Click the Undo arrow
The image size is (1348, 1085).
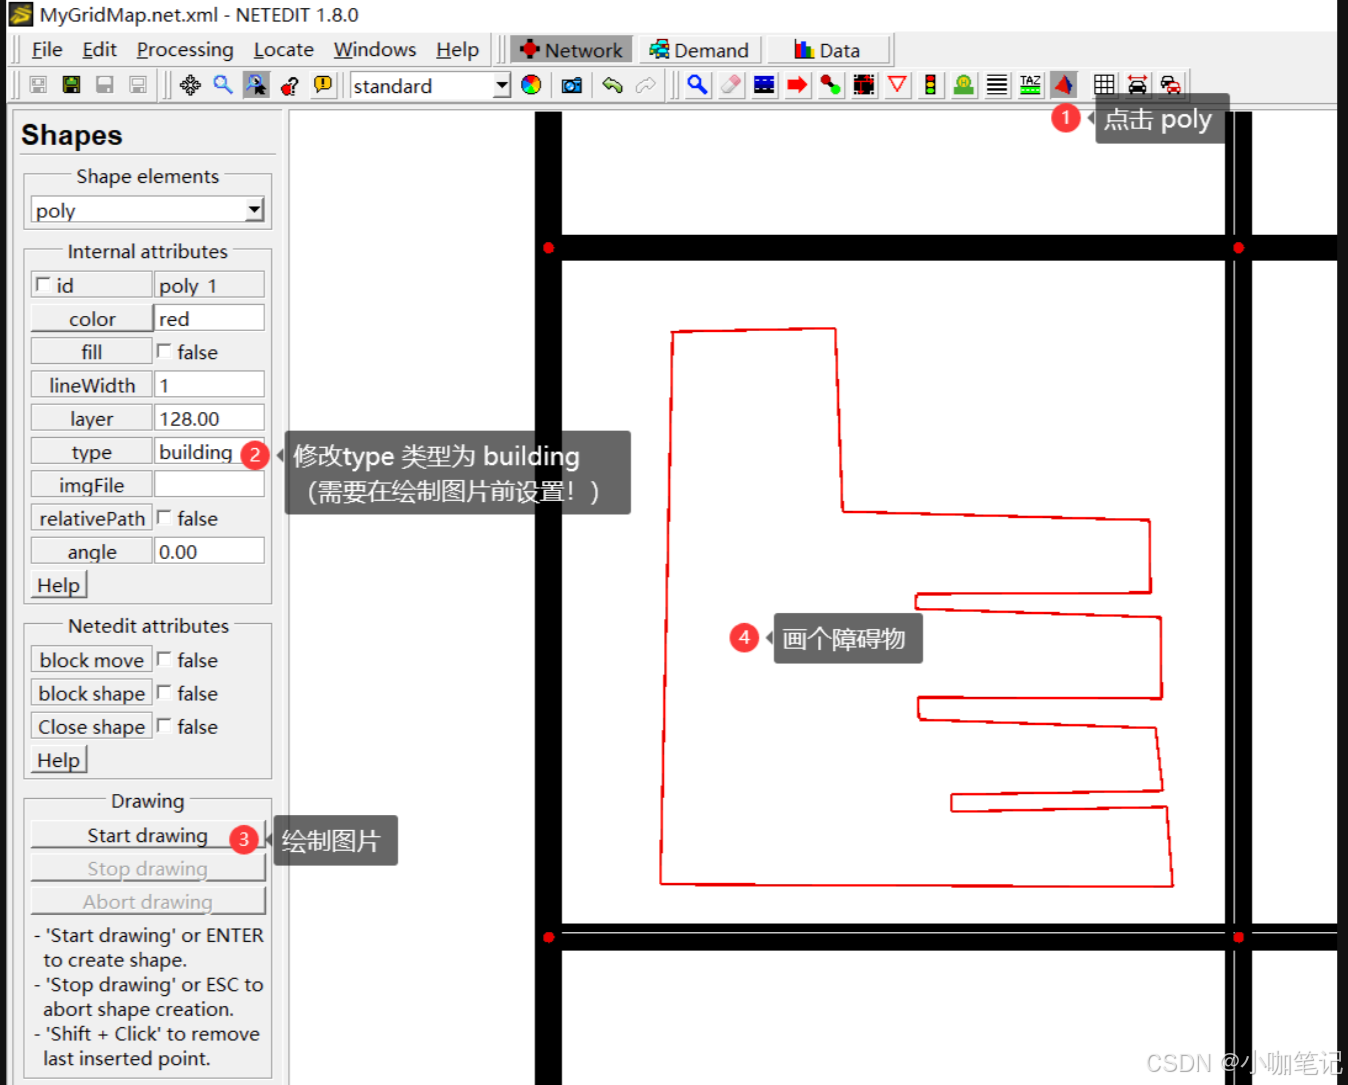tap(613, 85)
